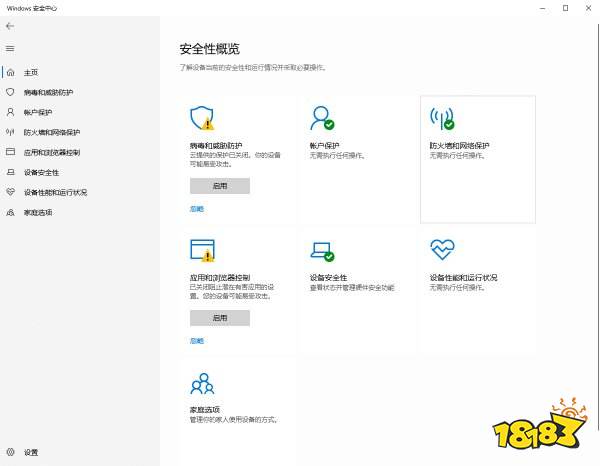600x466 pixels.
Task: Click the 安全性概览 heading
Action: click(210, 49)
